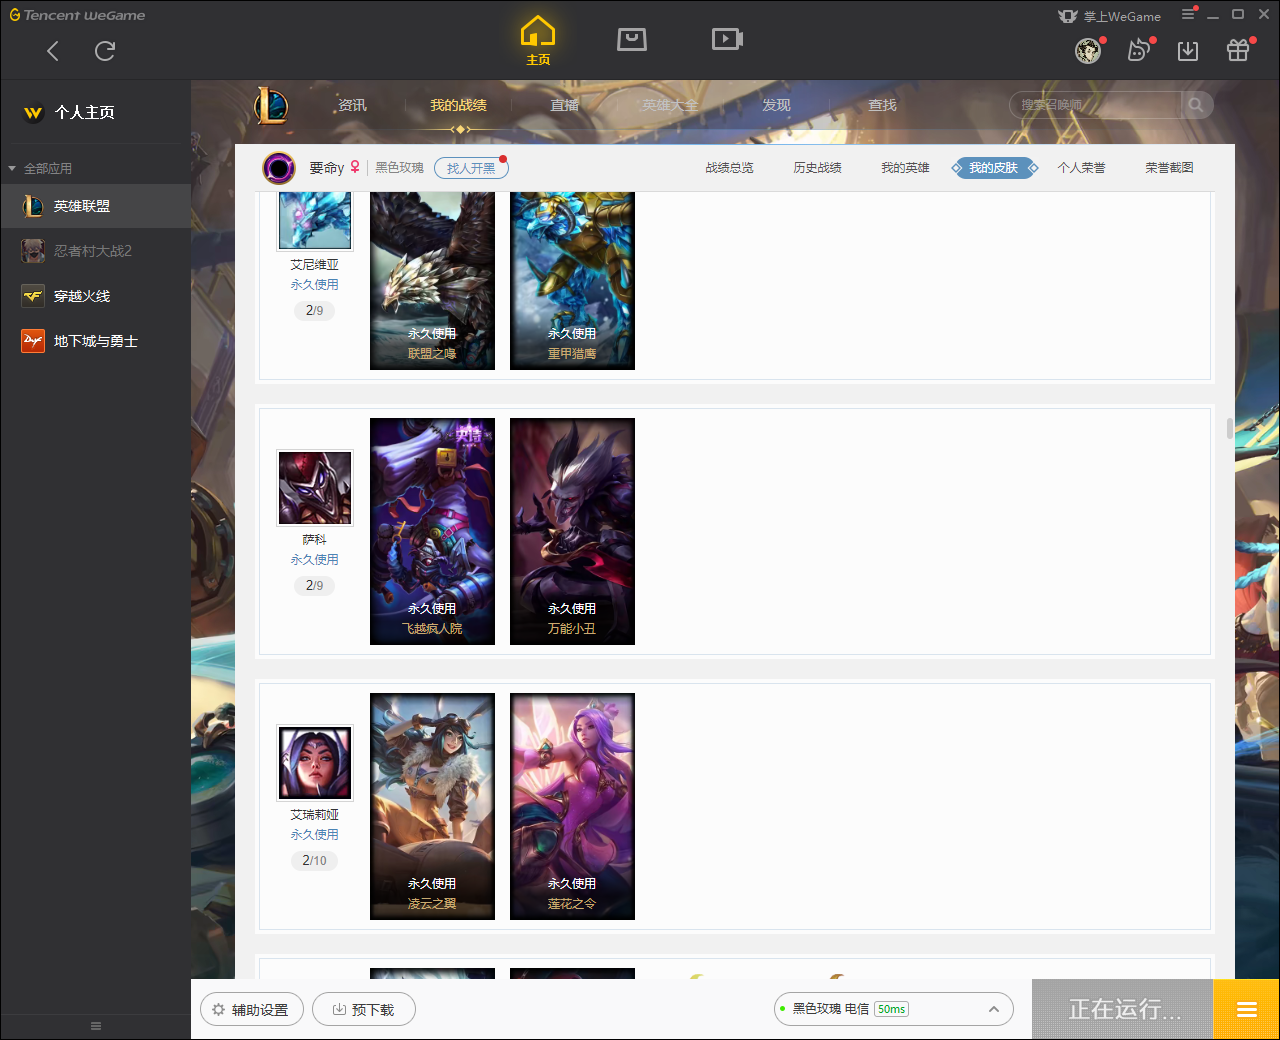Click the 正在运行 button
The width and height of the screenshot is (1280, 1040).
1123,1010
